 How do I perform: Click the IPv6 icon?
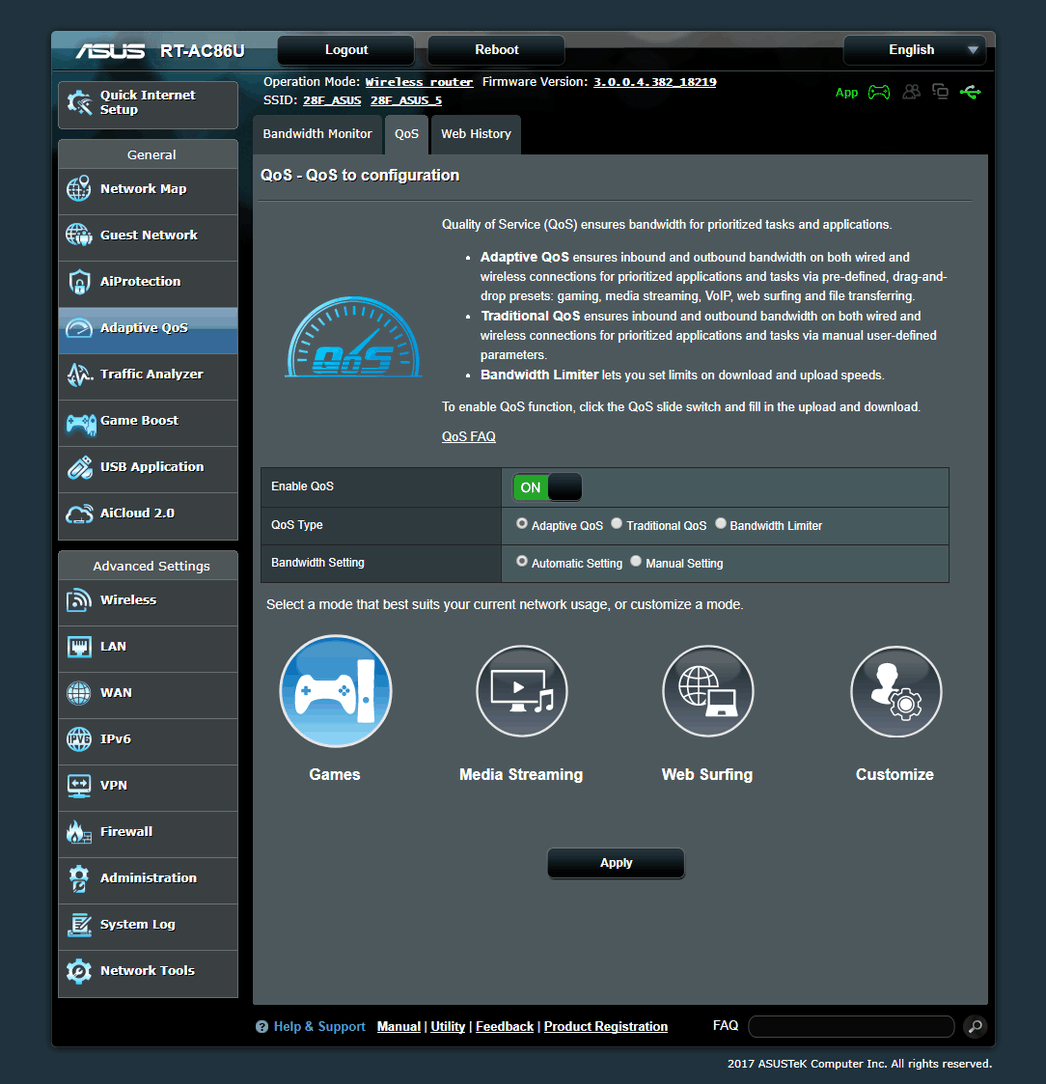(79, 739)
